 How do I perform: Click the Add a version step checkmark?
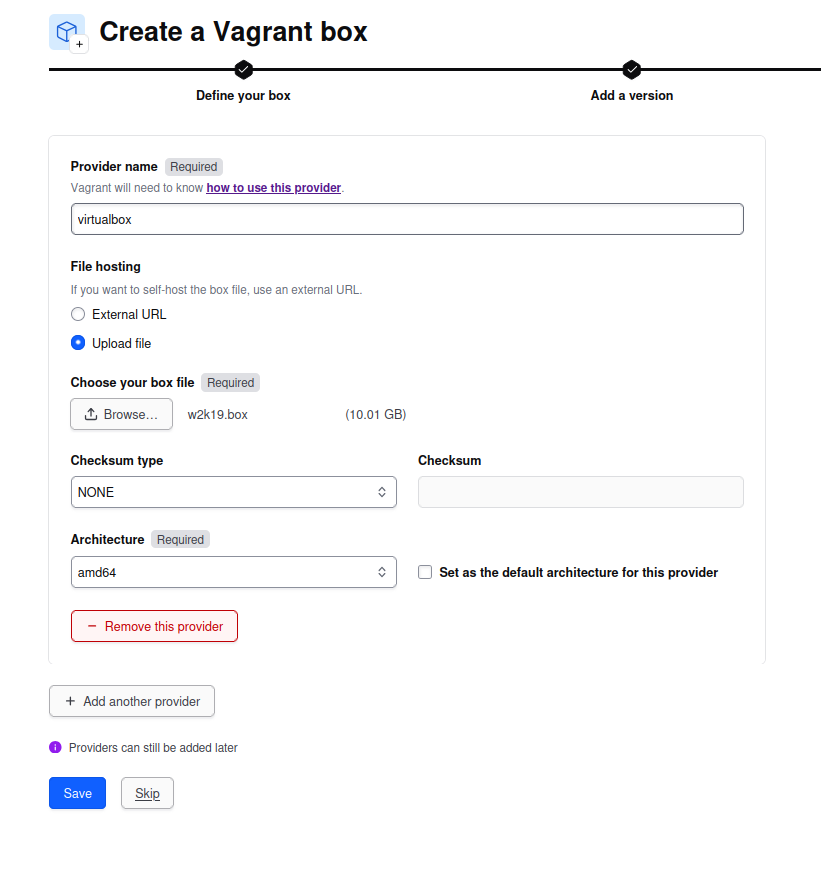[631, 69]
